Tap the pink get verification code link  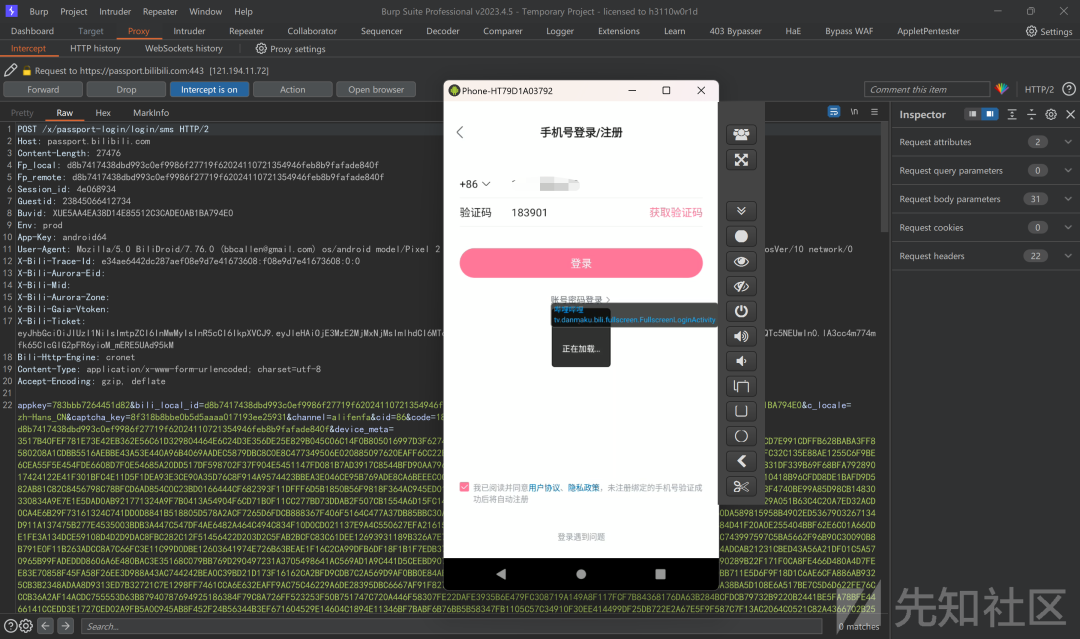click(x=676, y=213)
